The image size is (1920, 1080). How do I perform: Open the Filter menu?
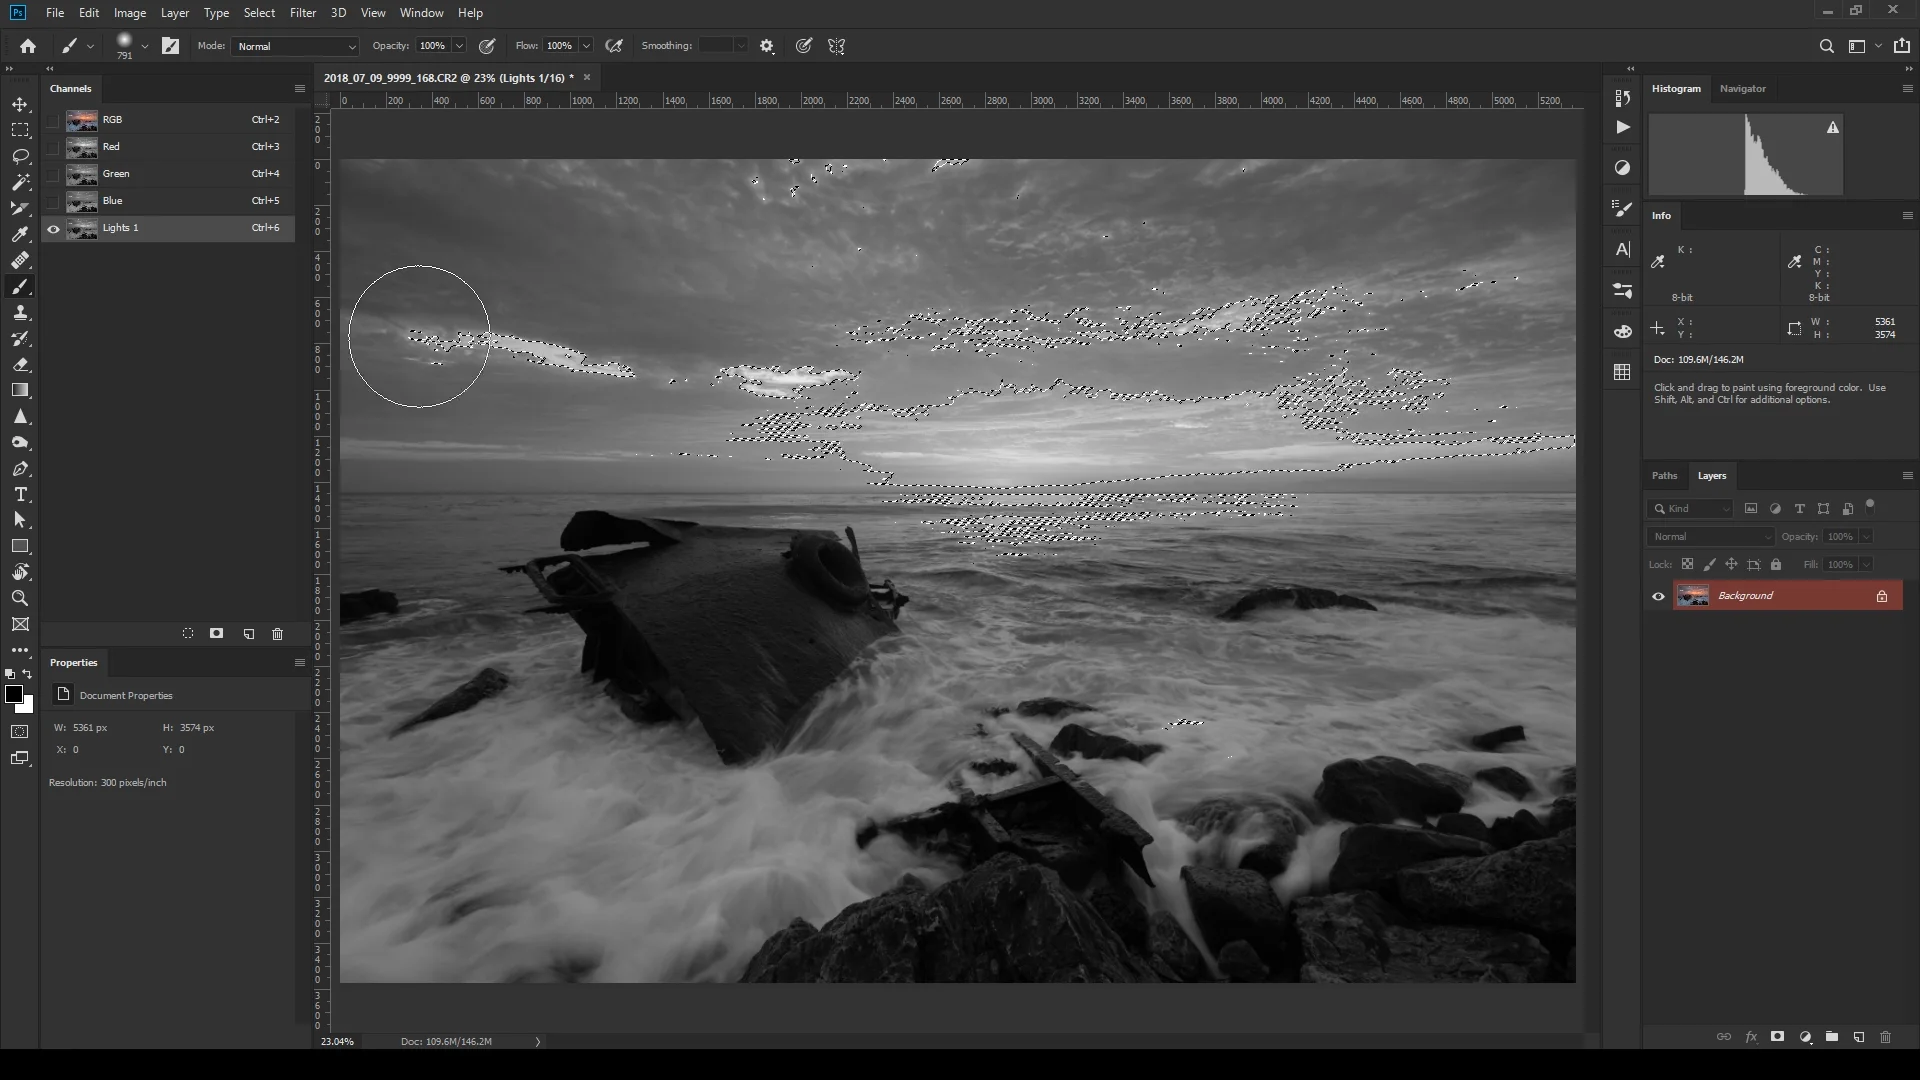(303, 13)
